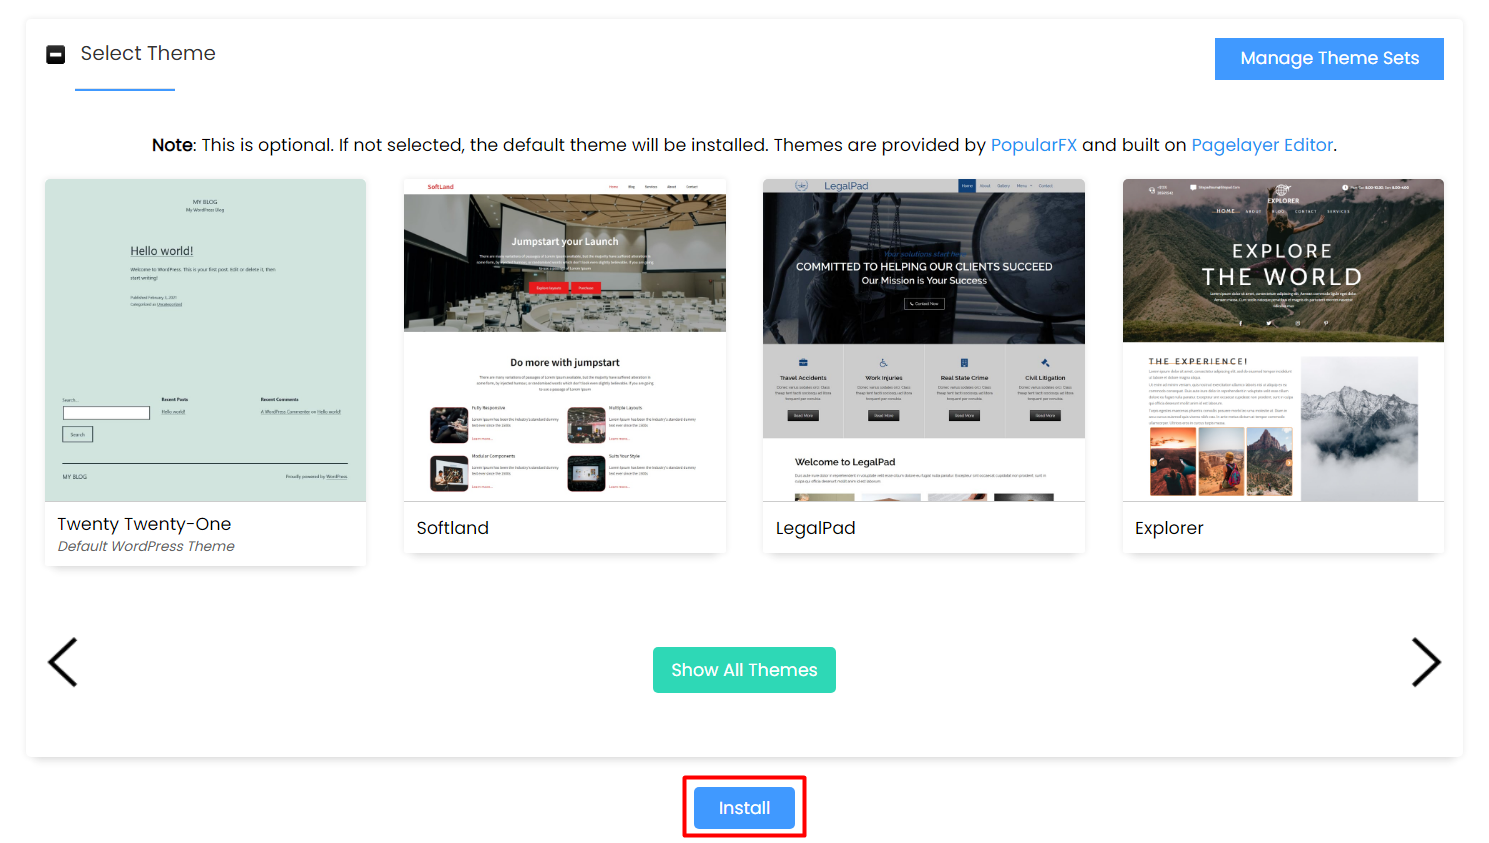The image size is (1489, 843).
Task: Choose the Softland theme preview image
Action: click(x=564, y=340)
